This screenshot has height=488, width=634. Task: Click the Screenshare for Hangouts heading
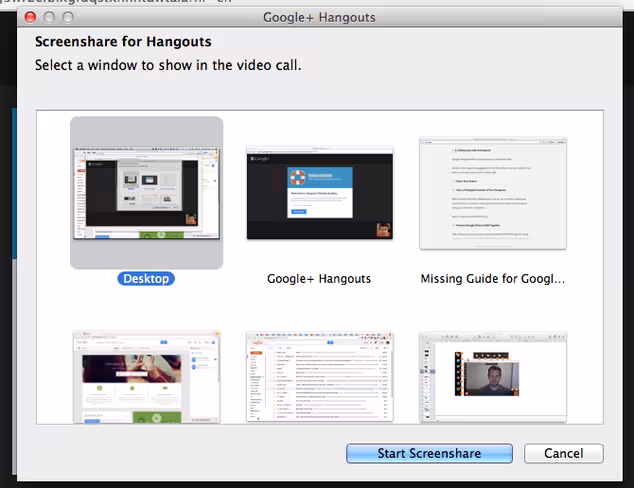[x=123, y=42]
